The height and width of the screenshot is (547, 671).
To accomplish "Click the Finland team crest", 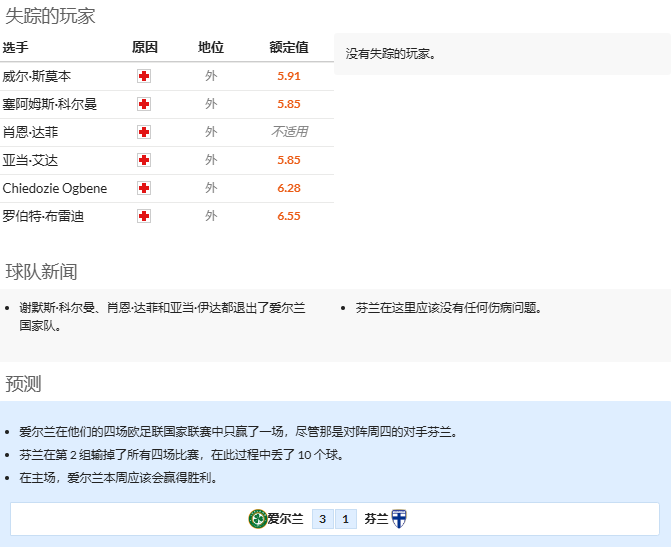I will pyautogui.click(x=398, y=519).
